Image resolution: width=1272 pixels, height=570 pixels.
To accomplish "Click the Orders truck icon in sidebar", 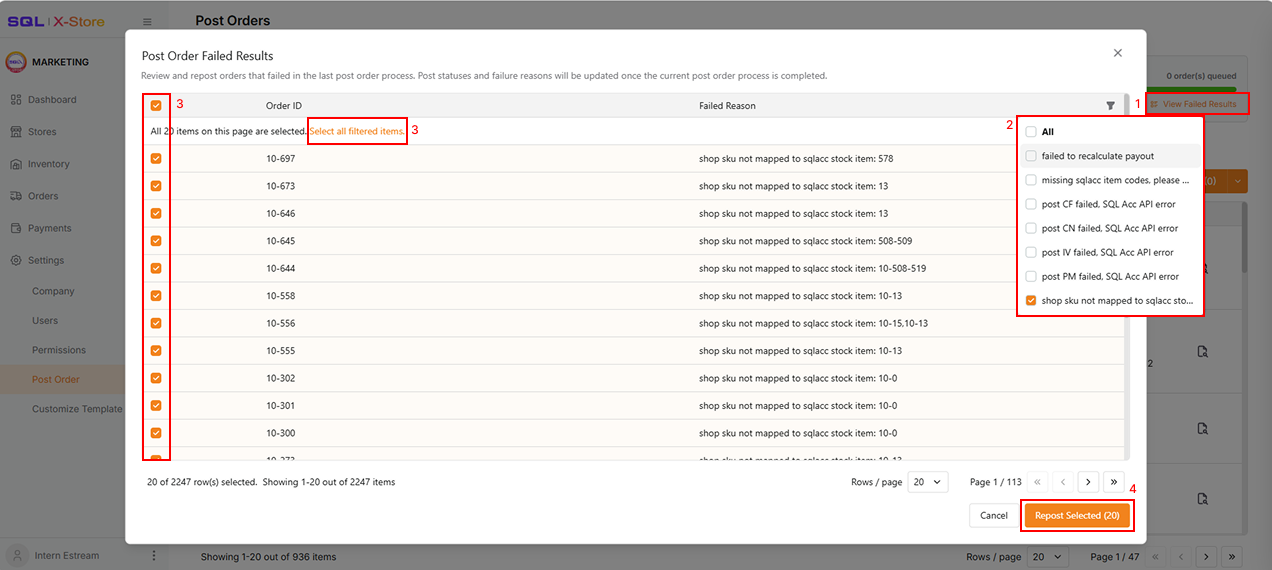I will click(x=16, y=196).
